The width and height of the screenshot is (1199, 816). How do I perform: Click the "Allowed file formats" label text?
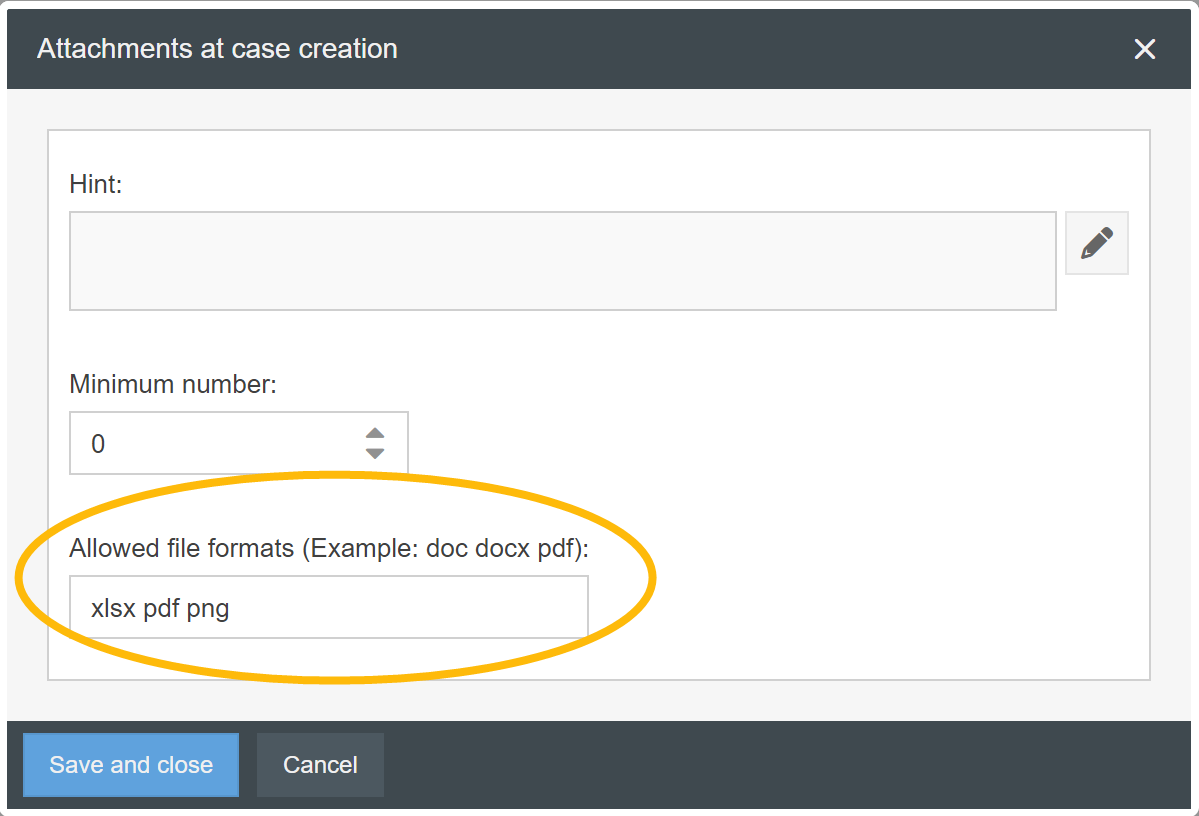pyautogui.click(x=182, y=548)
